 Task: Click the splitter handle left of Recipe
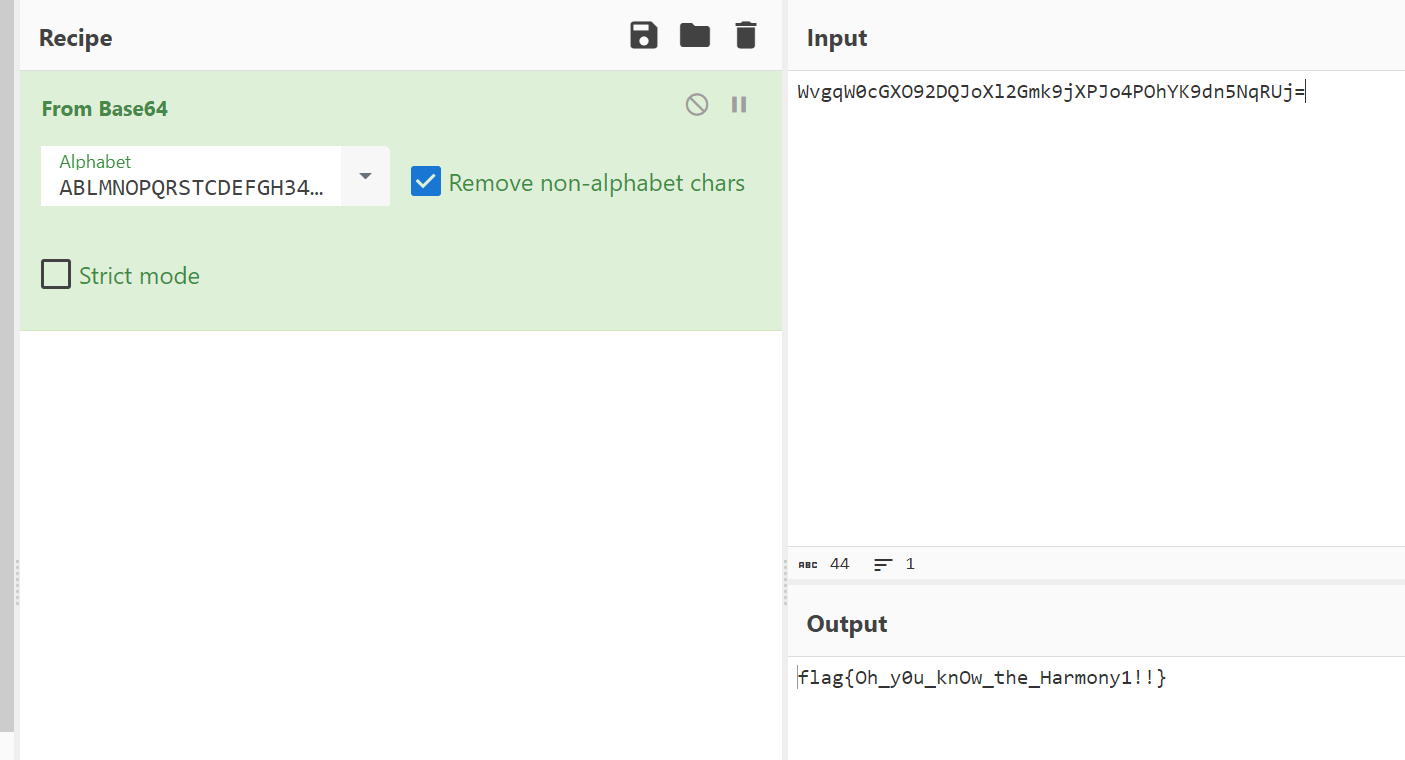tap(17, 582)
